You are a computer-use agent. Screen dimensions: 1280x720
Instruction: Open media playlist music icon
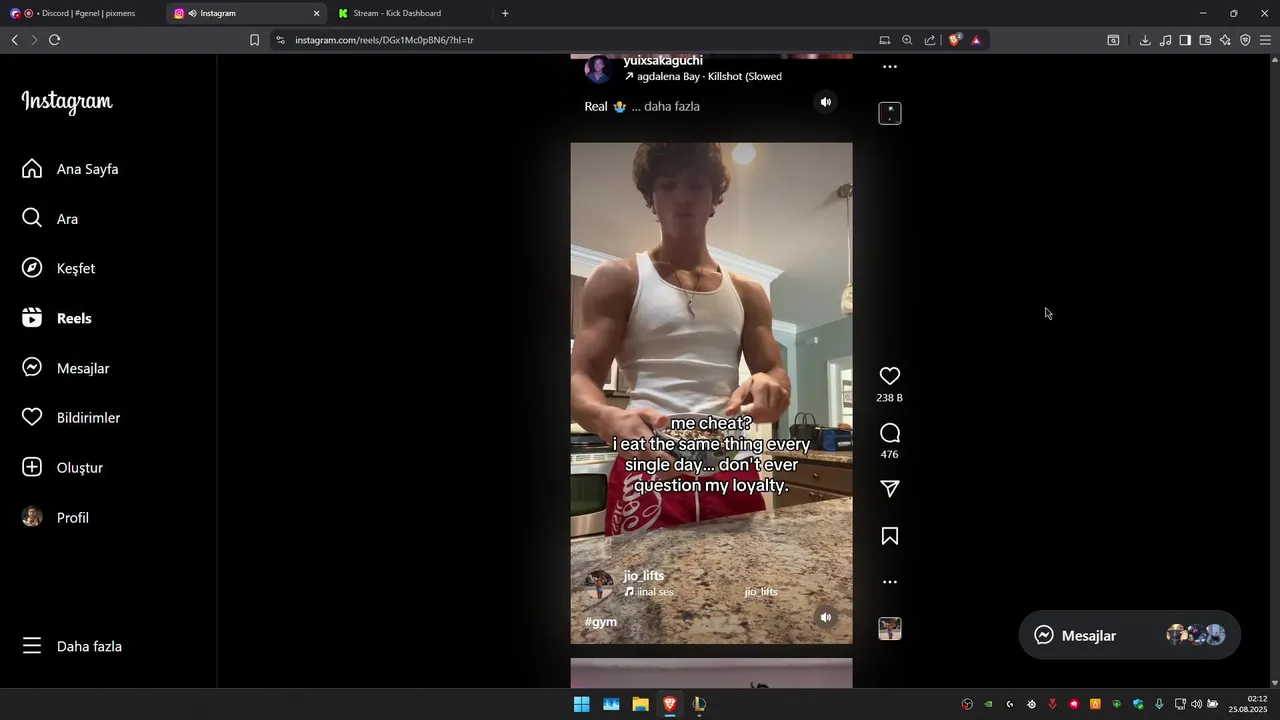coord(1165,40)
